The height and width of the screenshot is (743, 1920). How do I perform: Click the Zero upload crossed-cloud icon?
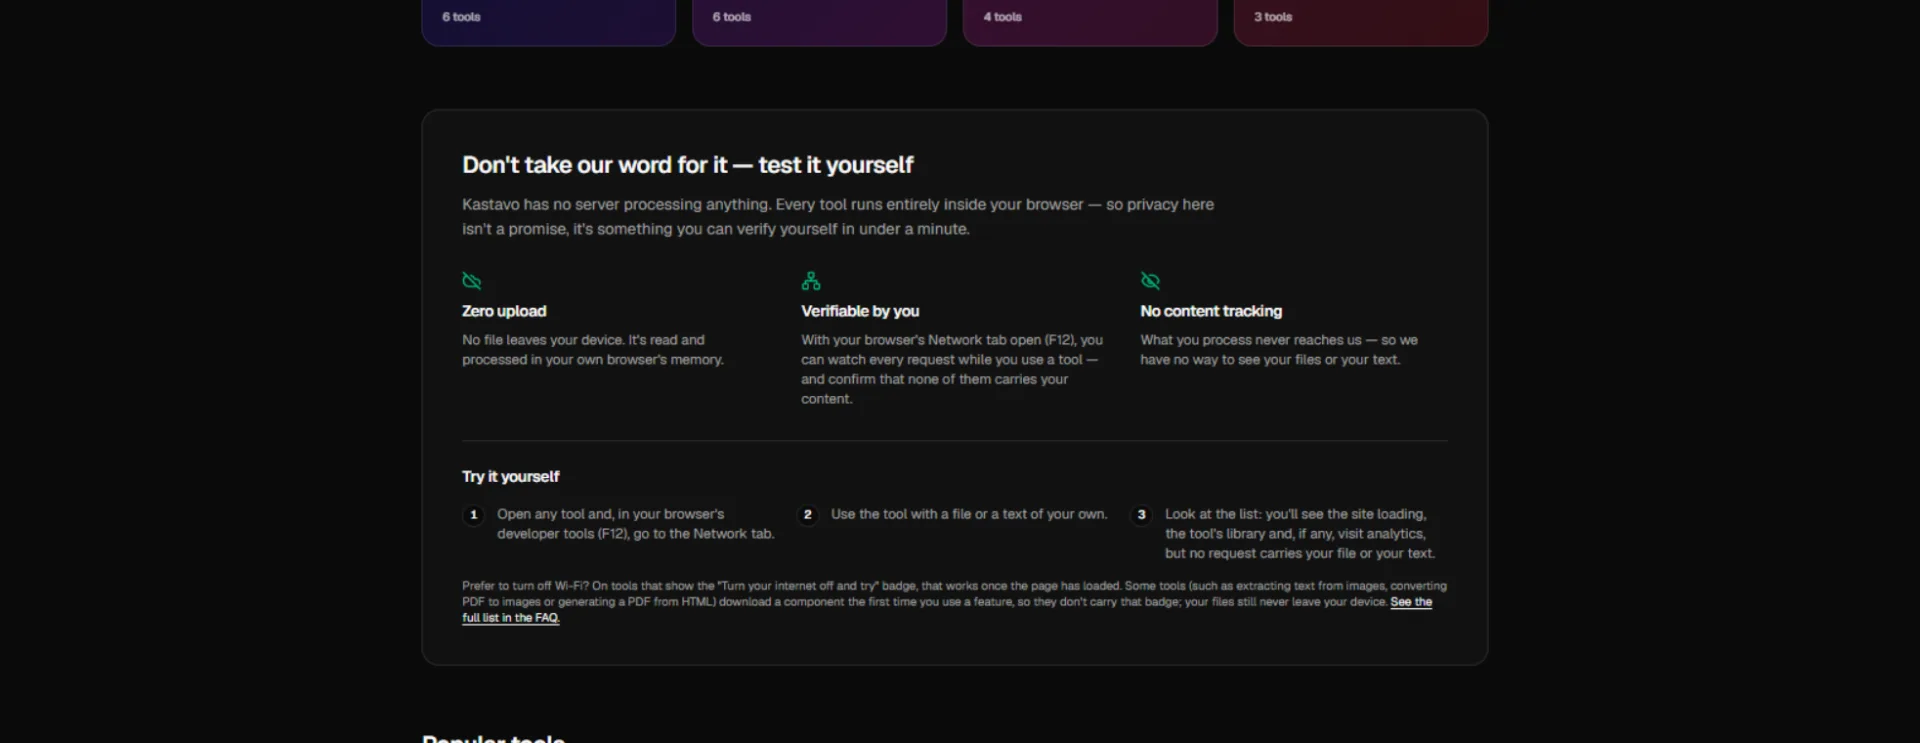pos(472,281)
